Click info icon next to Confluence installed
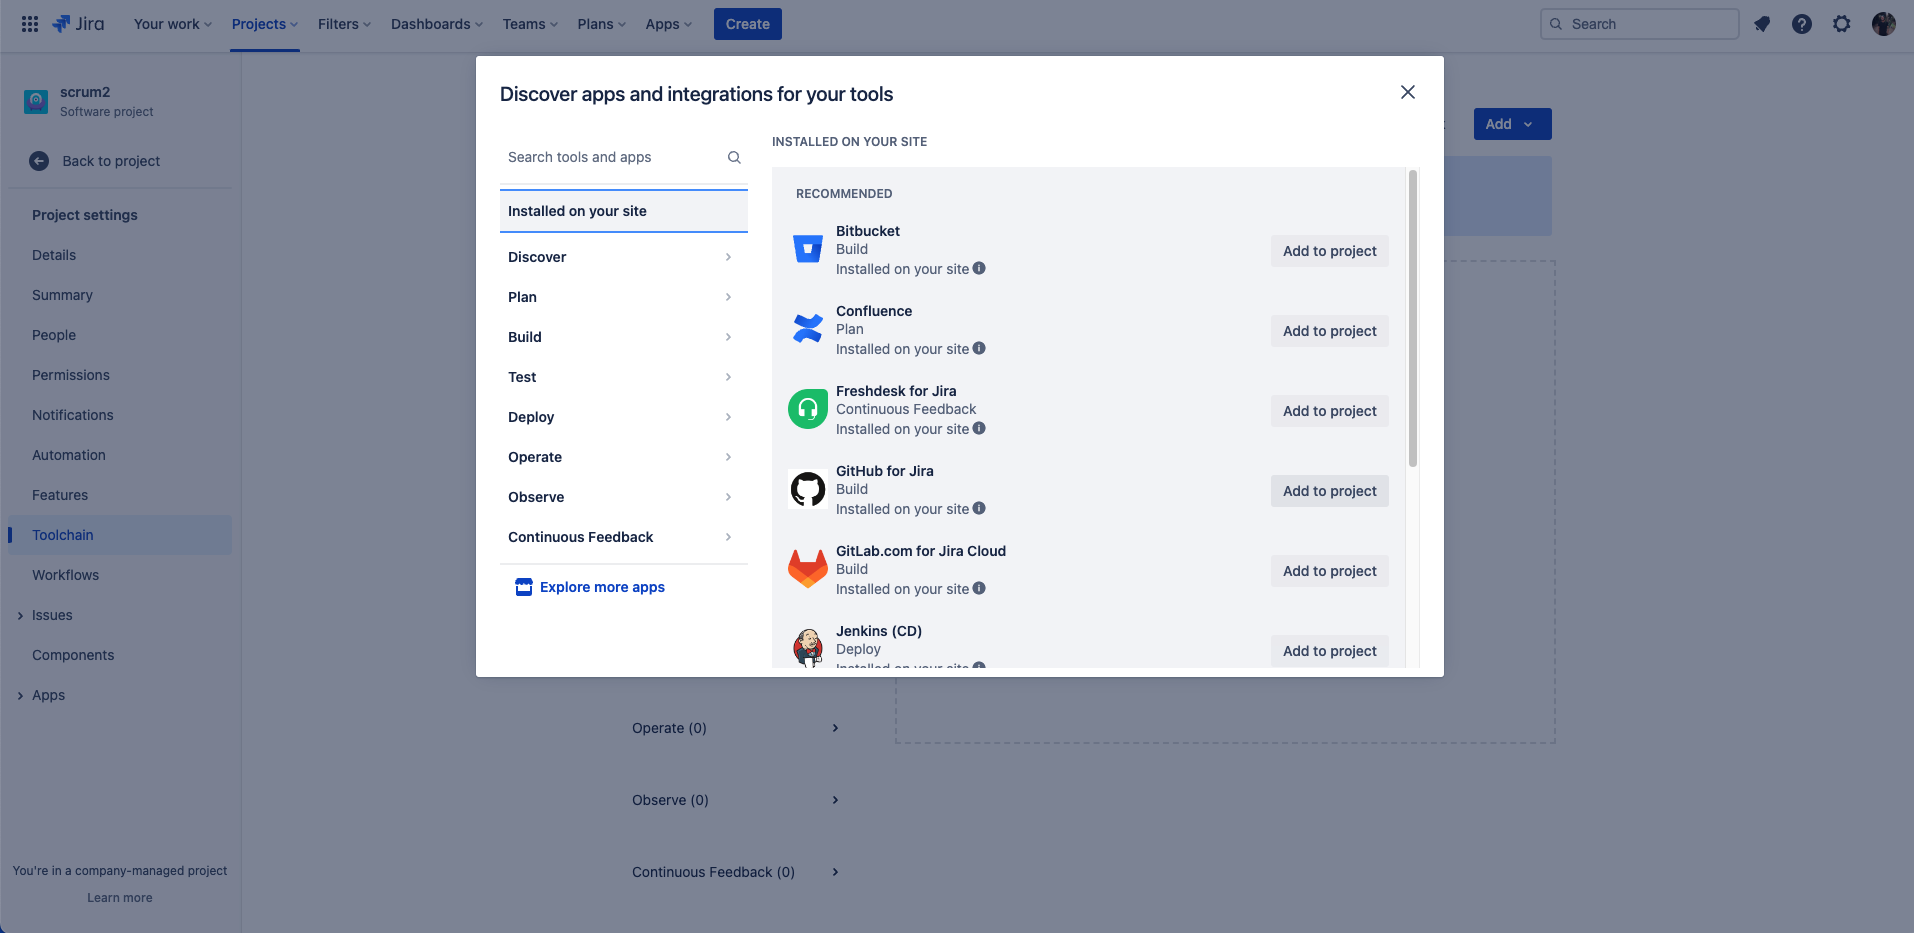This screenshot has width=1914, height=933. point(979,348)
